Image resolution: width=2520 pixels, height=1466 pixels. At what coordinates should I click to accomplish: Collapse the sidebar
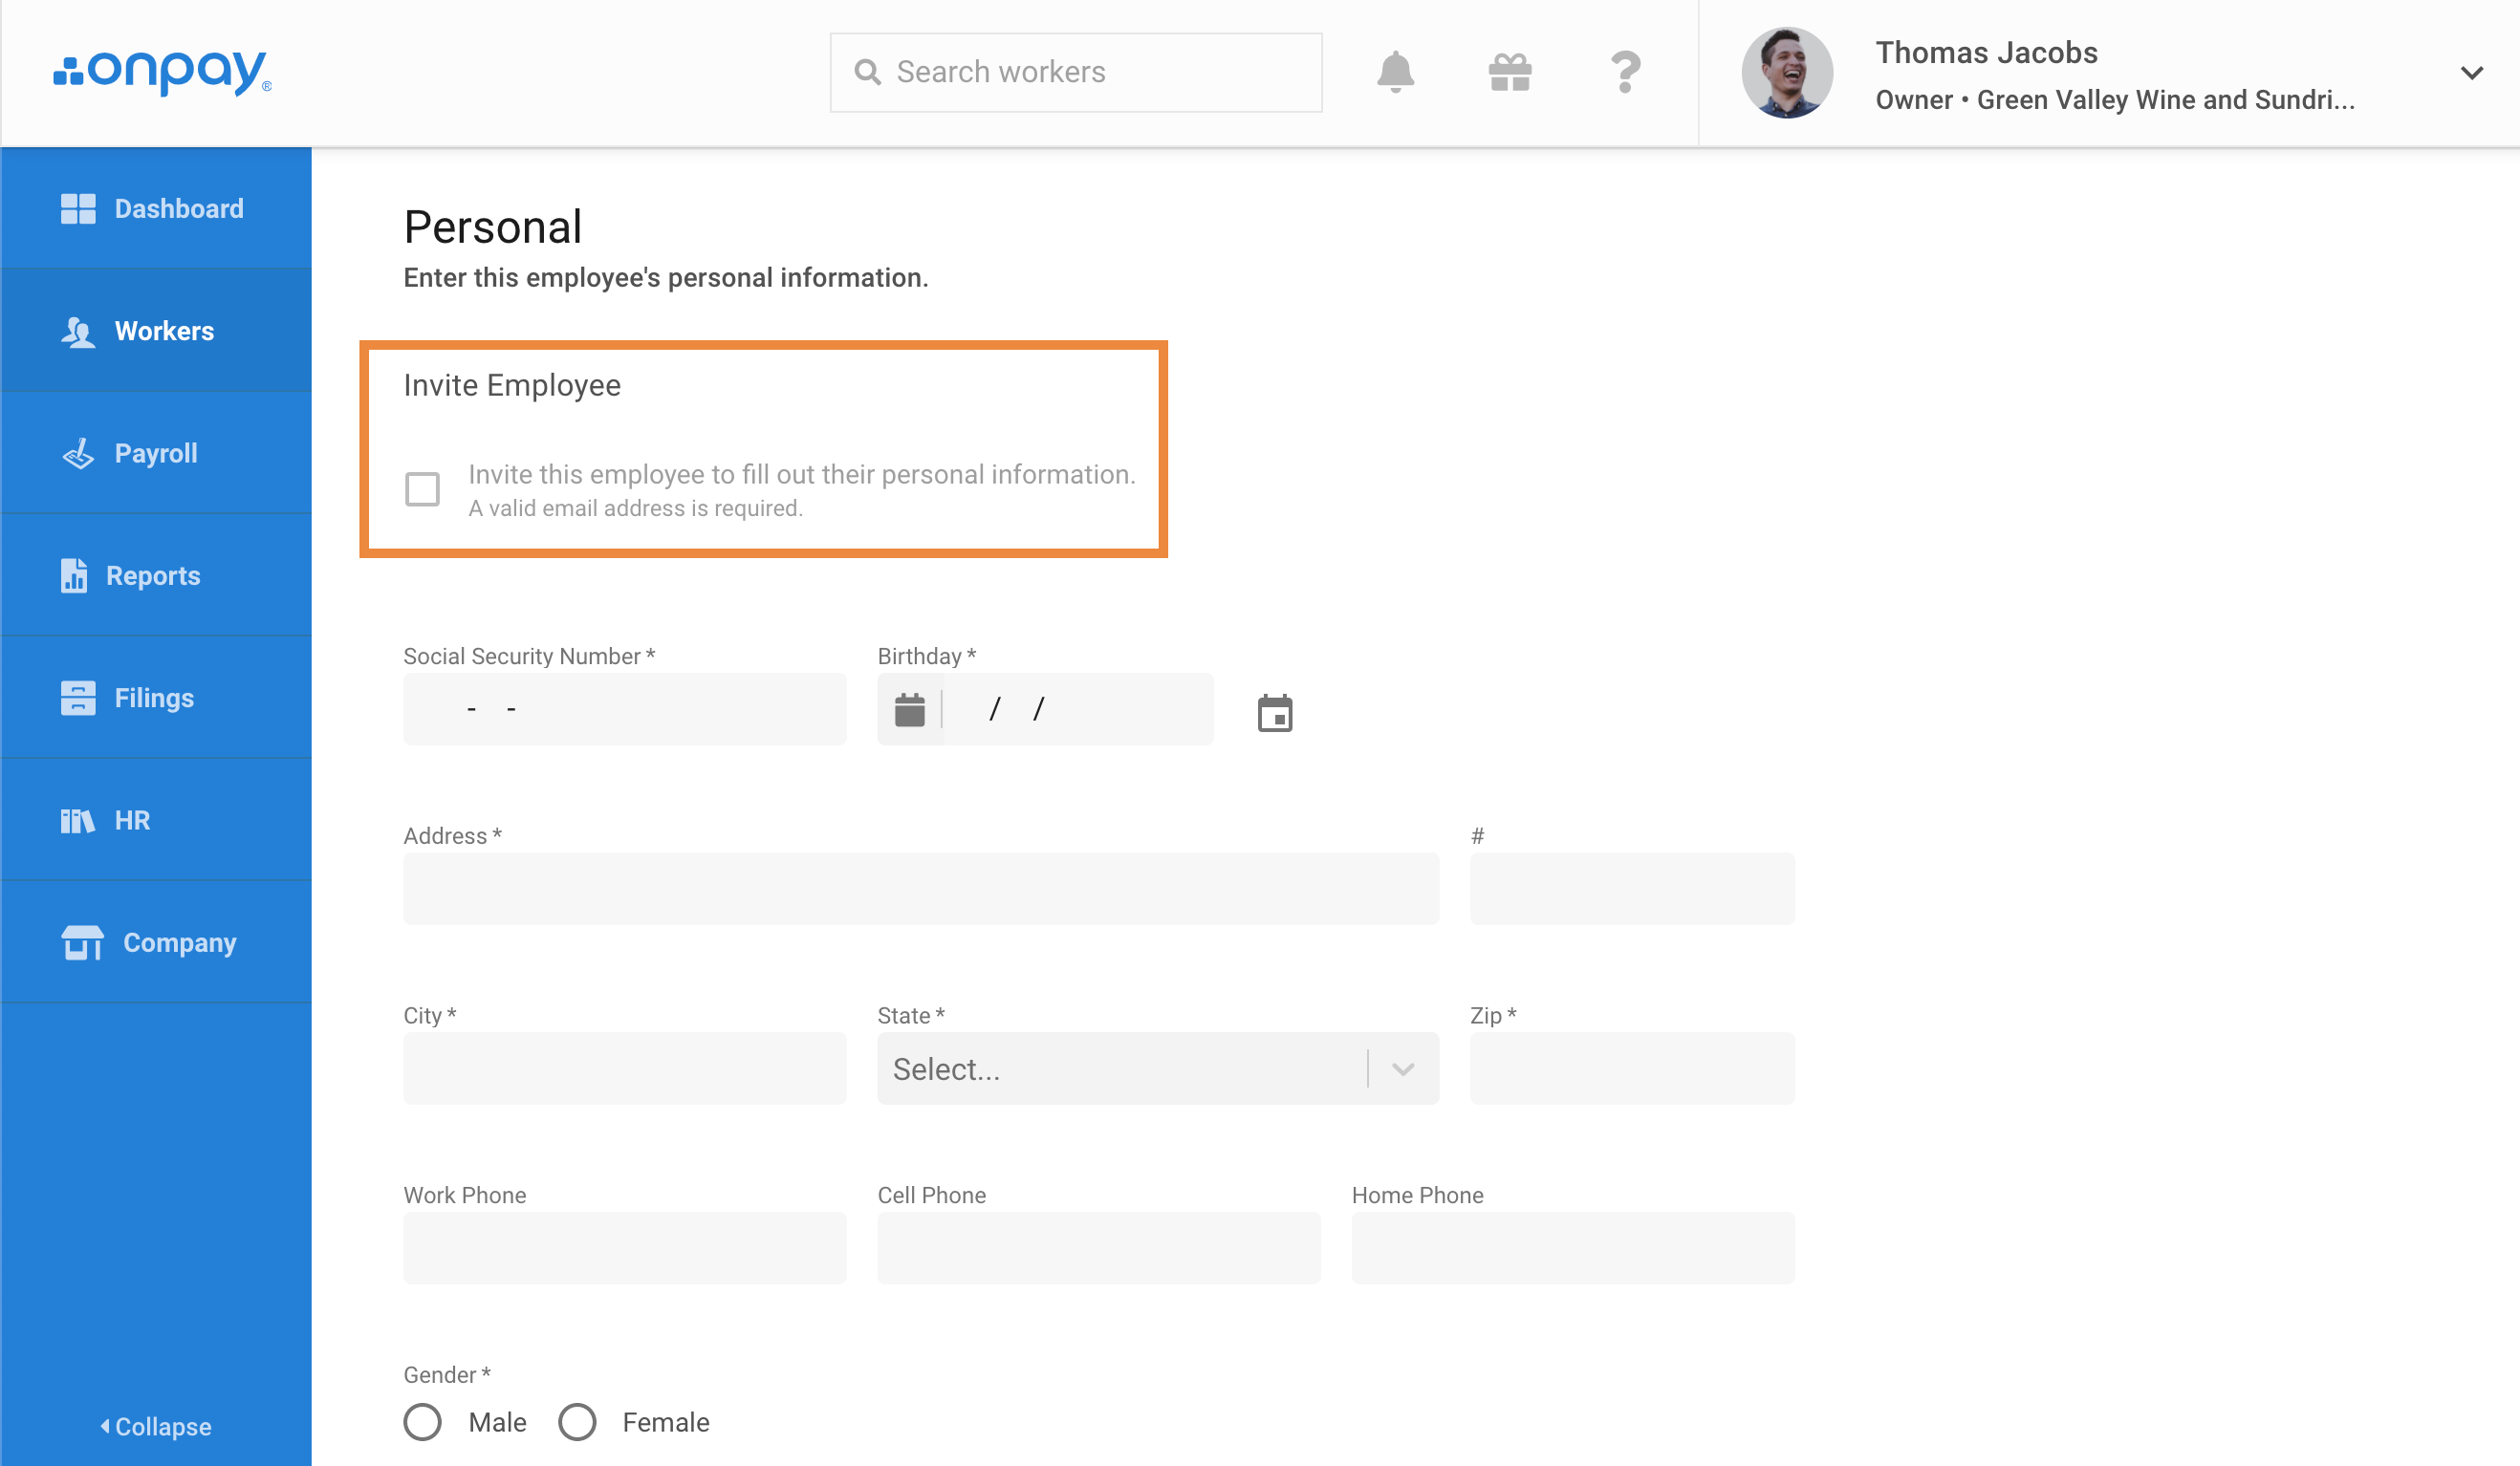156,1426
